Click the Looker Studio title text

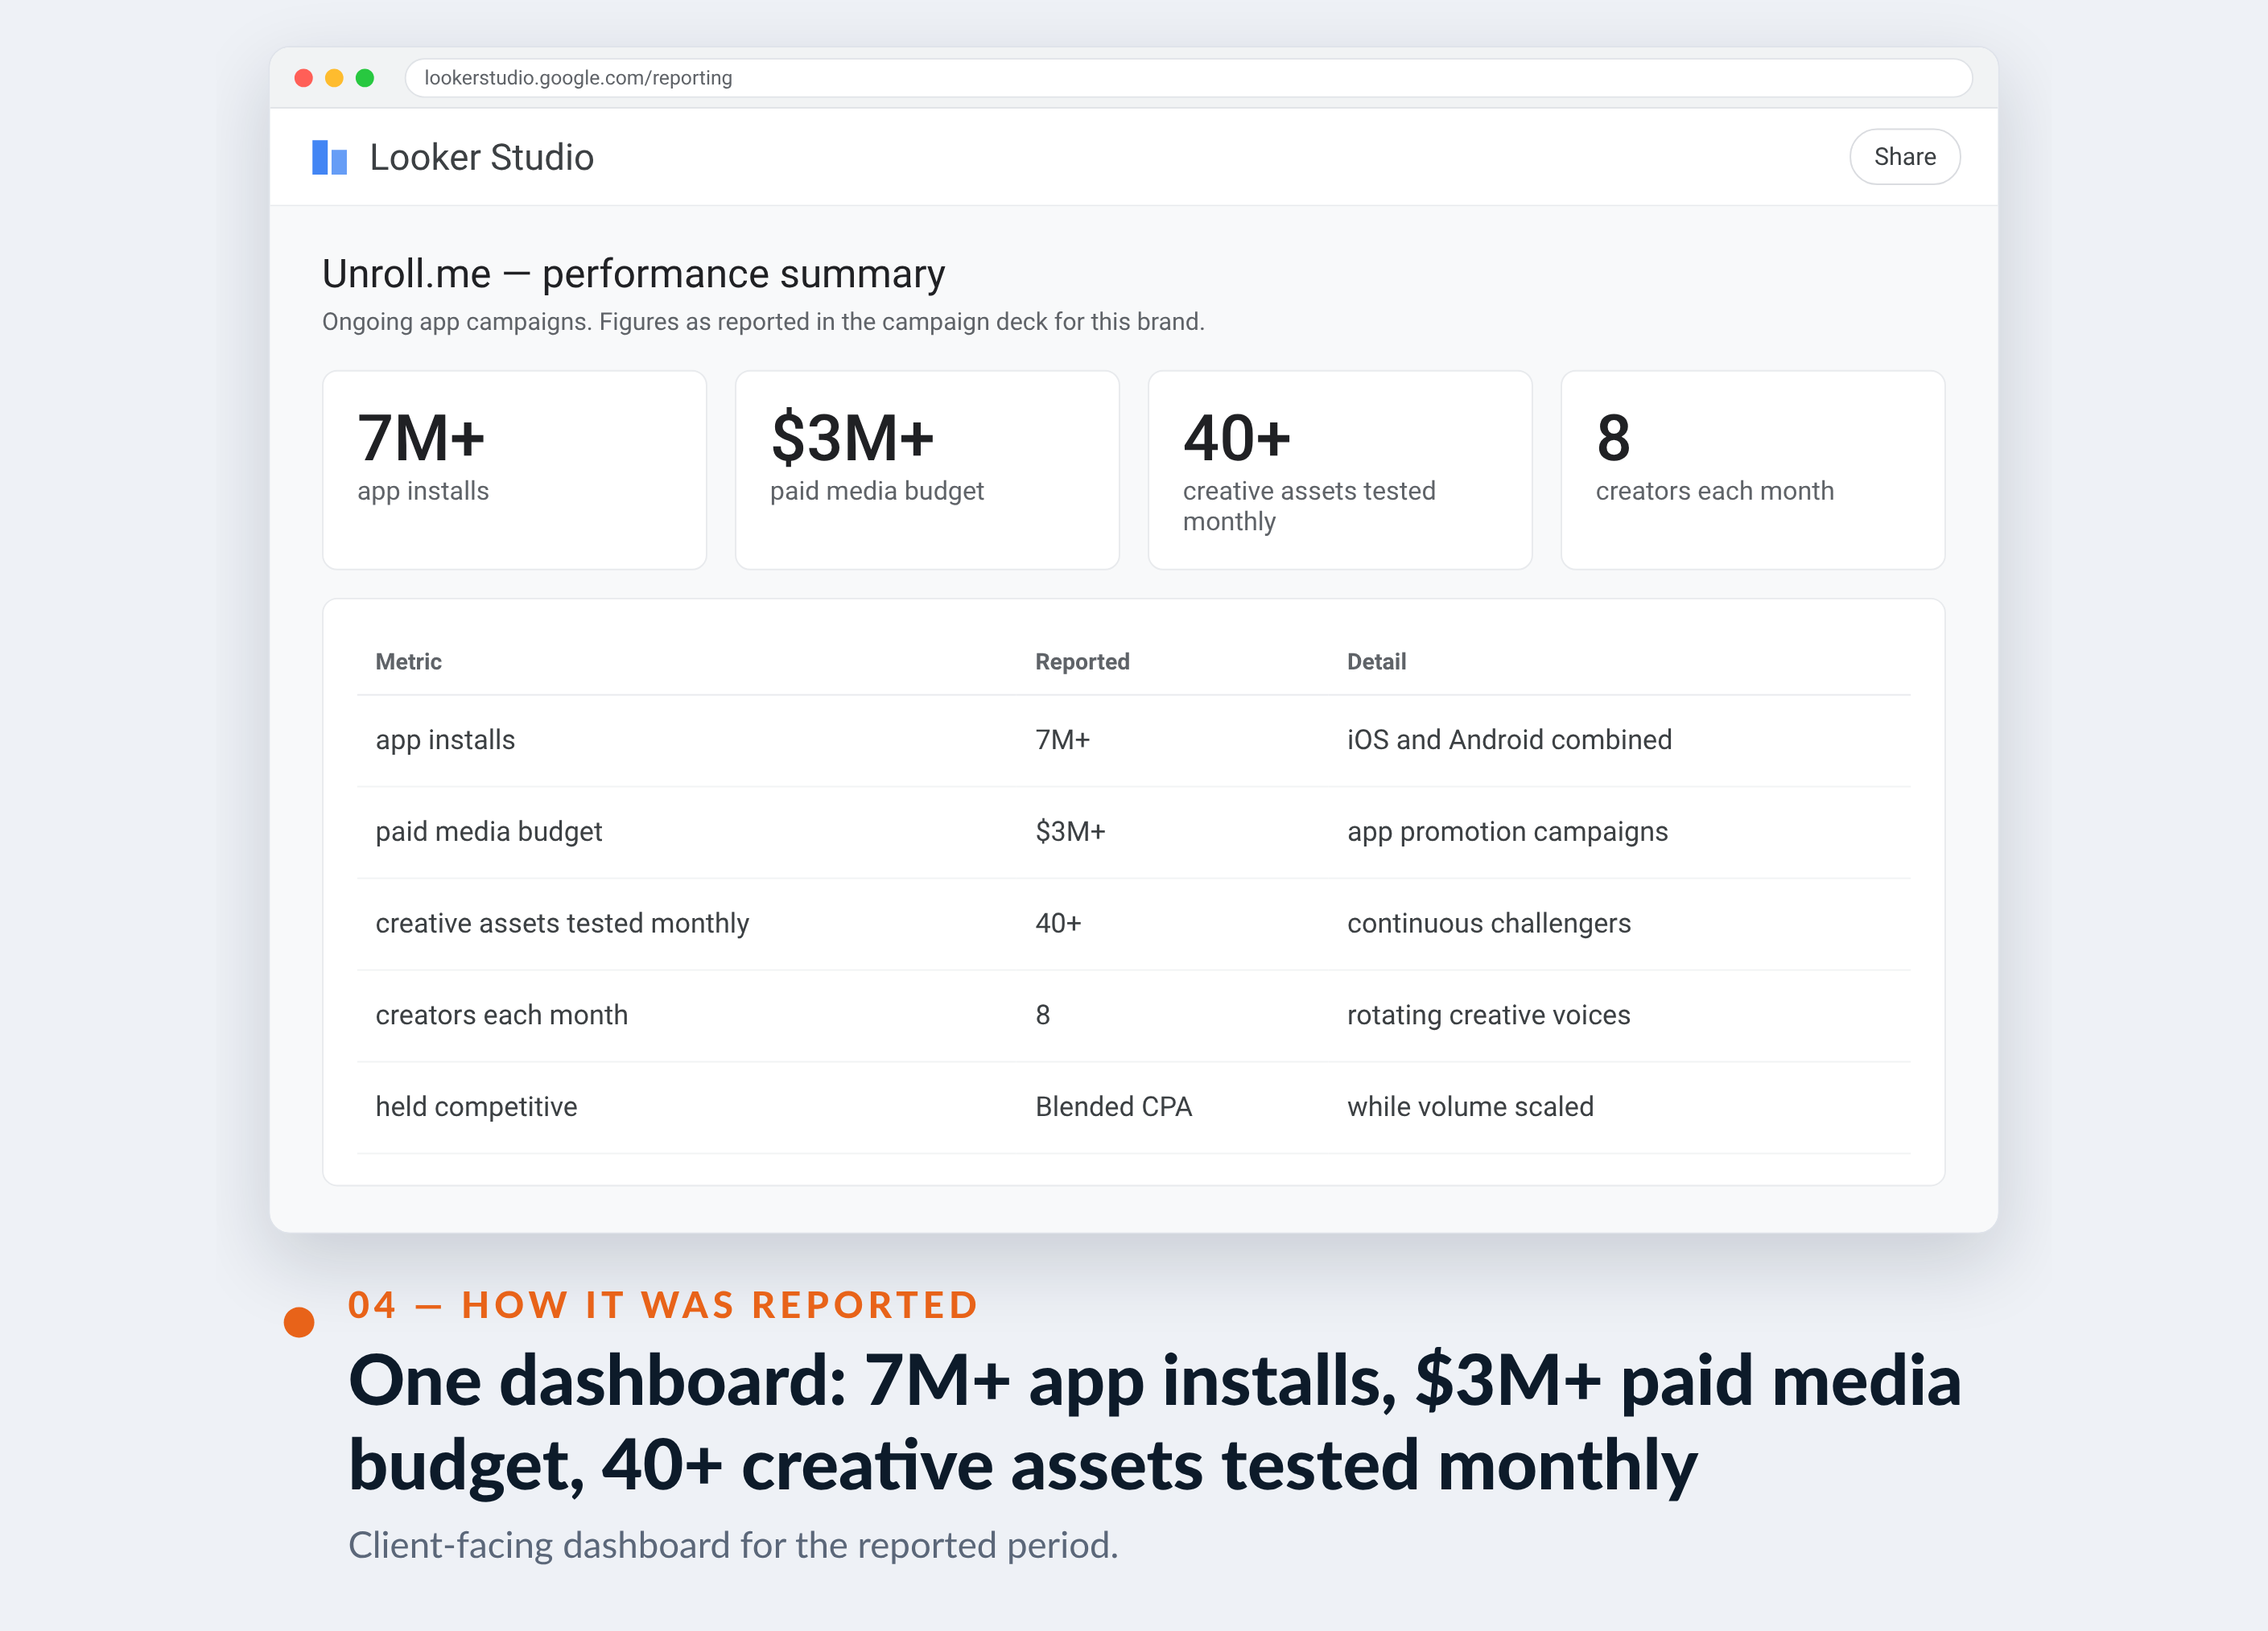coord(482,157)
